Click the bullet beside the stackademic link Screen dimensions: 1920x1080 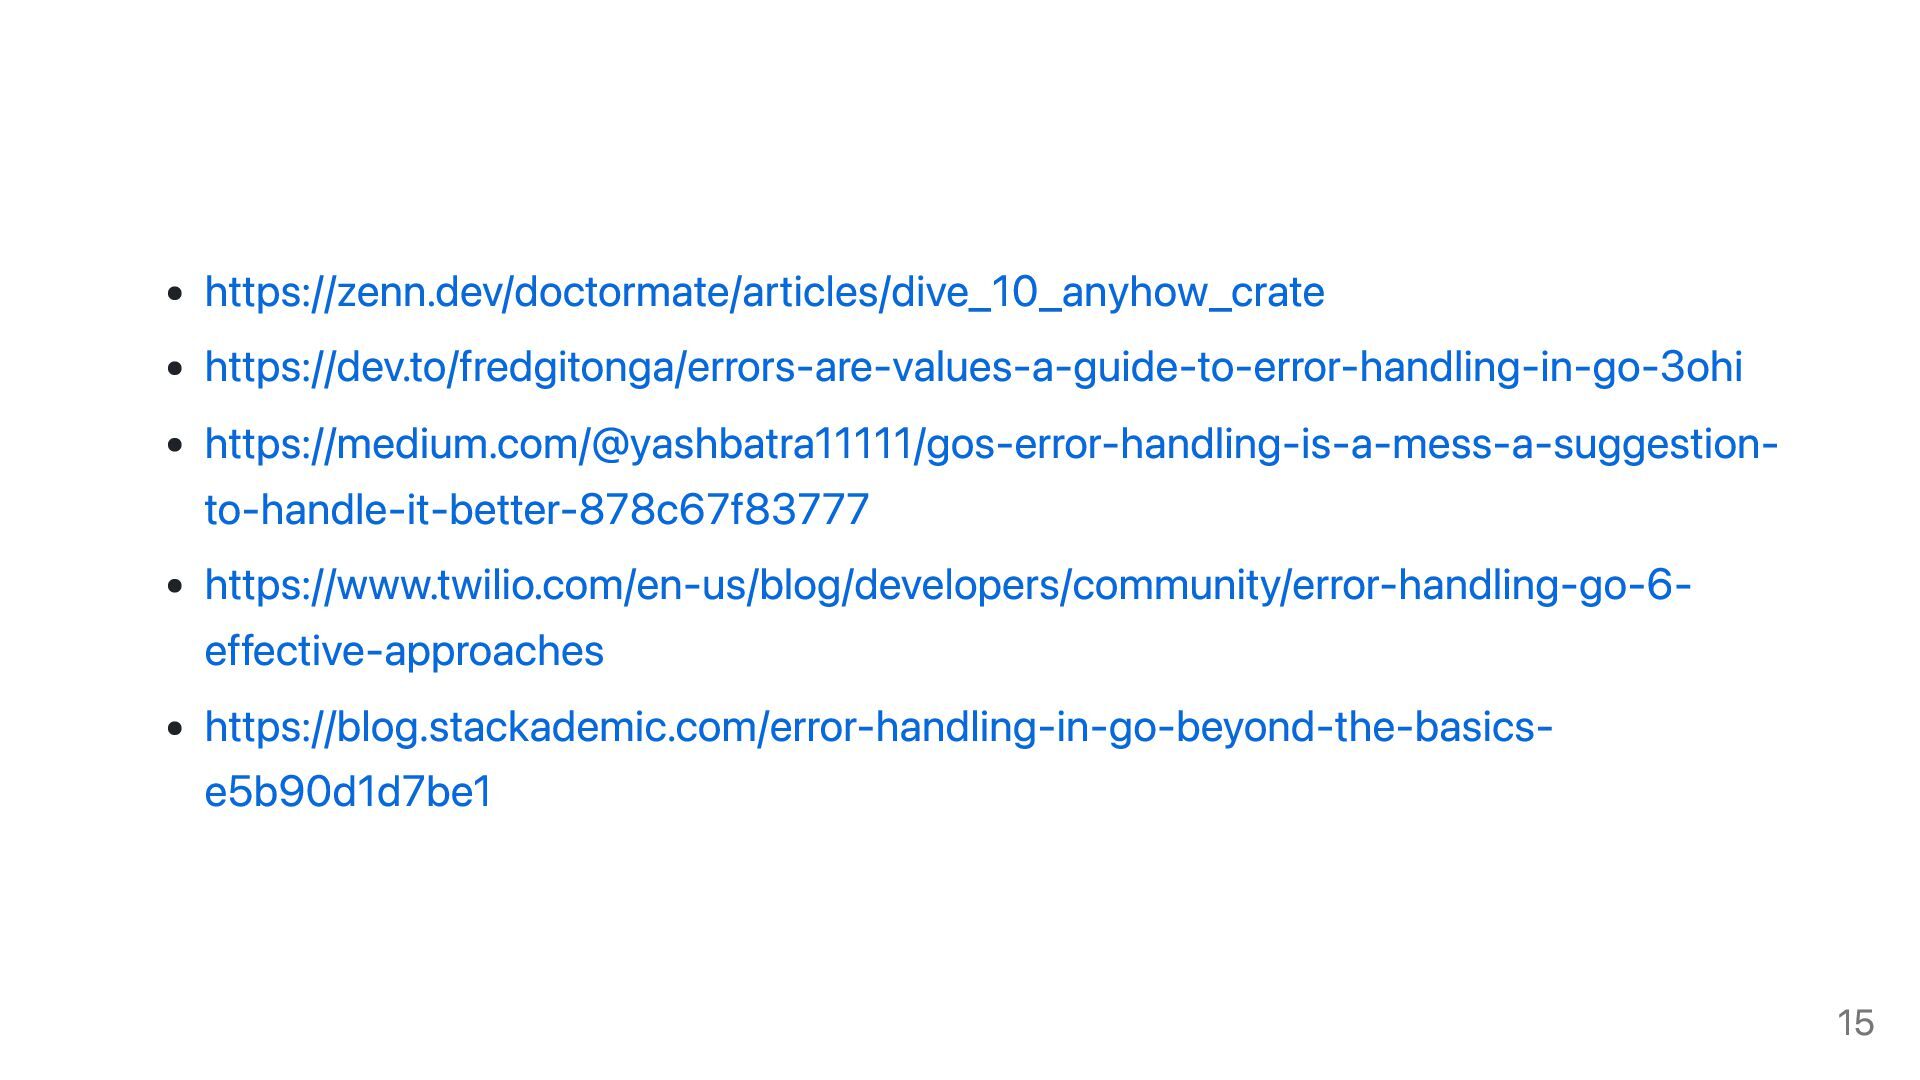(176, 728)
